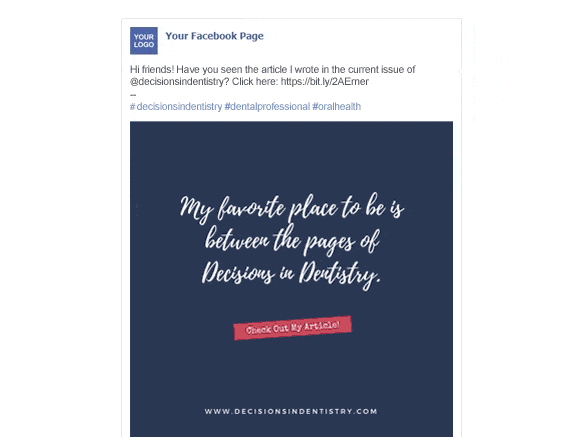Open the Your Facebook Page name link
Viewport: 582px width, 437px height.
click(215, 36)
